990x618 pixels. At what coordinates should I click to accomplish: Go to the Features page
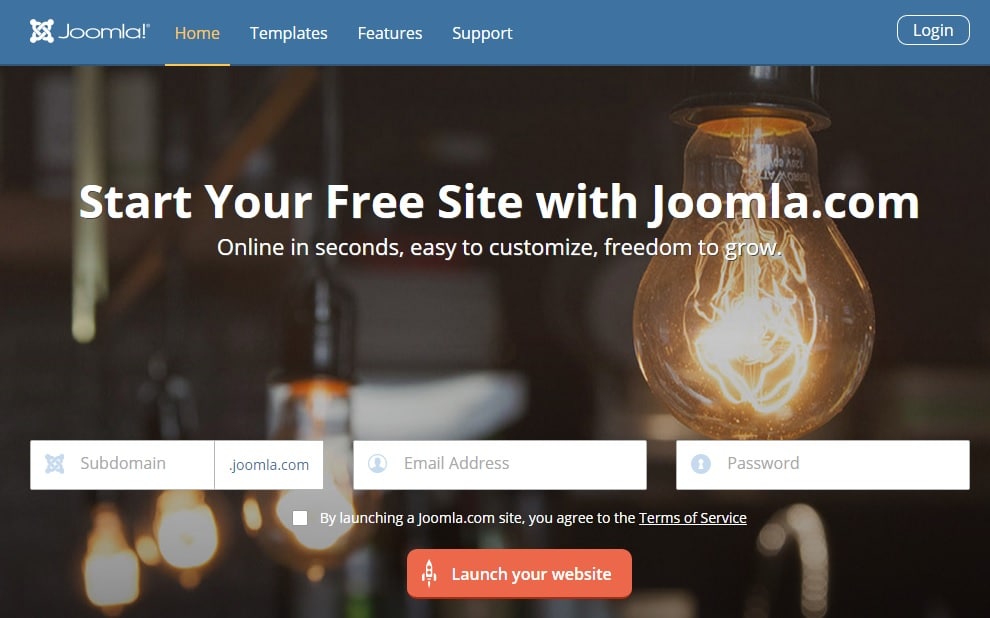click(x=390, y=33)
